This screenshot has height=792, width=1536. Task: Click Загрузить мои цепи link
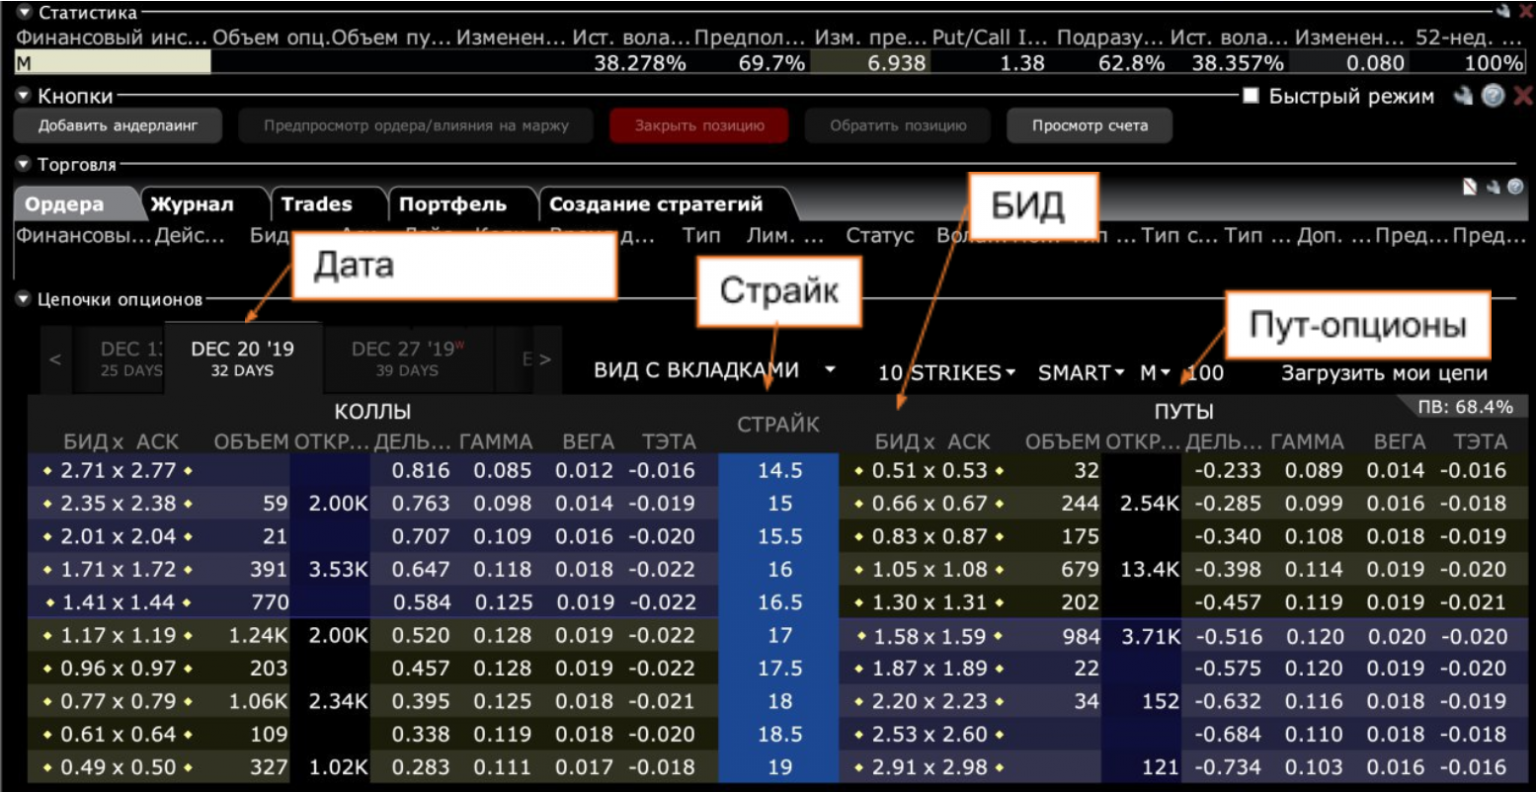click(x=1384, y=374)
